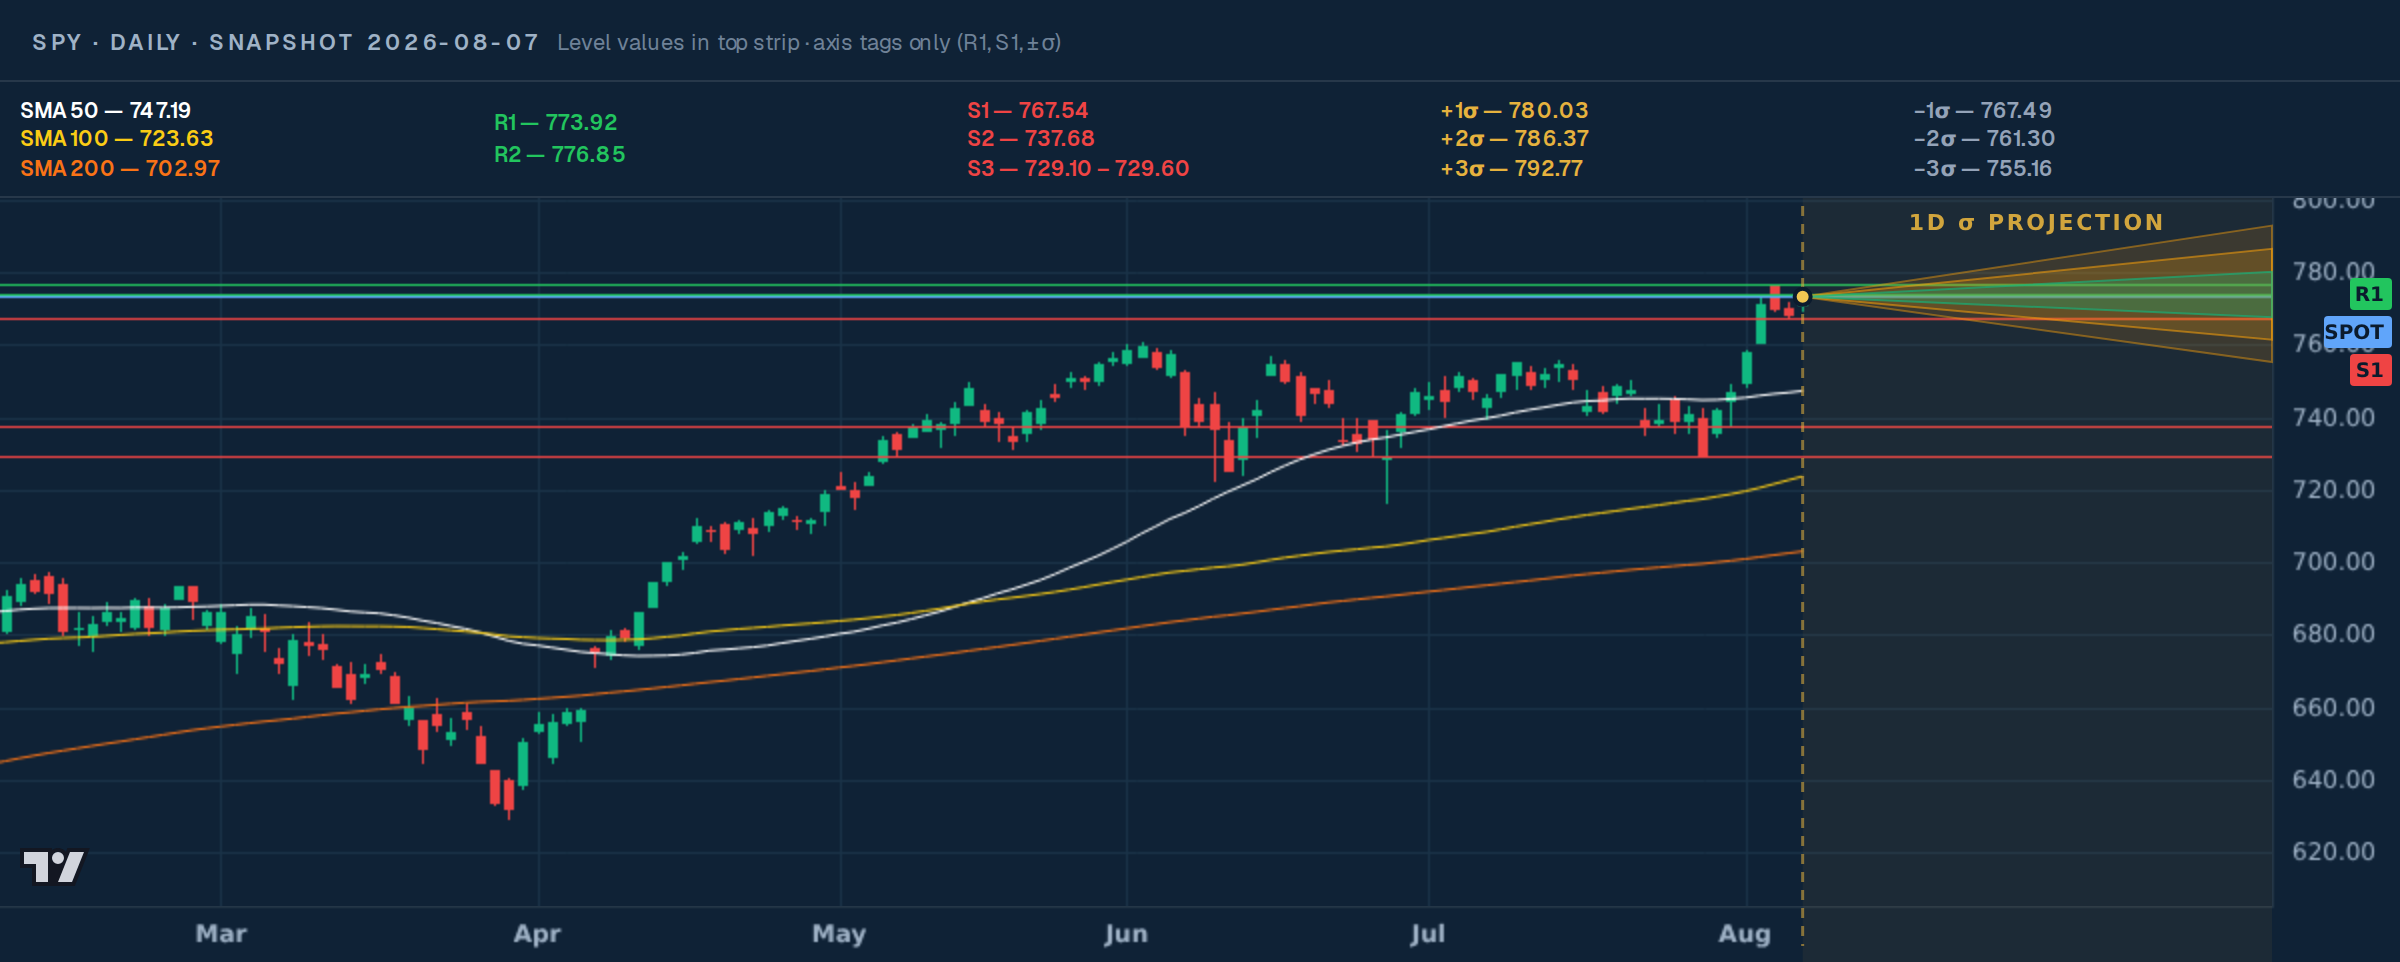Click the S3 — 729.10 – 729.60 text
The width and height of the screenshot is (2400, 962).
pos(1078,168)
